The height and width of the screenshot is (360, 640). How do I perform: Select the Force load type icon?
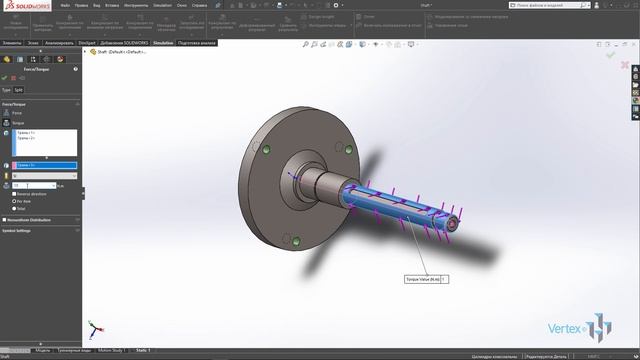coord(6,113)
